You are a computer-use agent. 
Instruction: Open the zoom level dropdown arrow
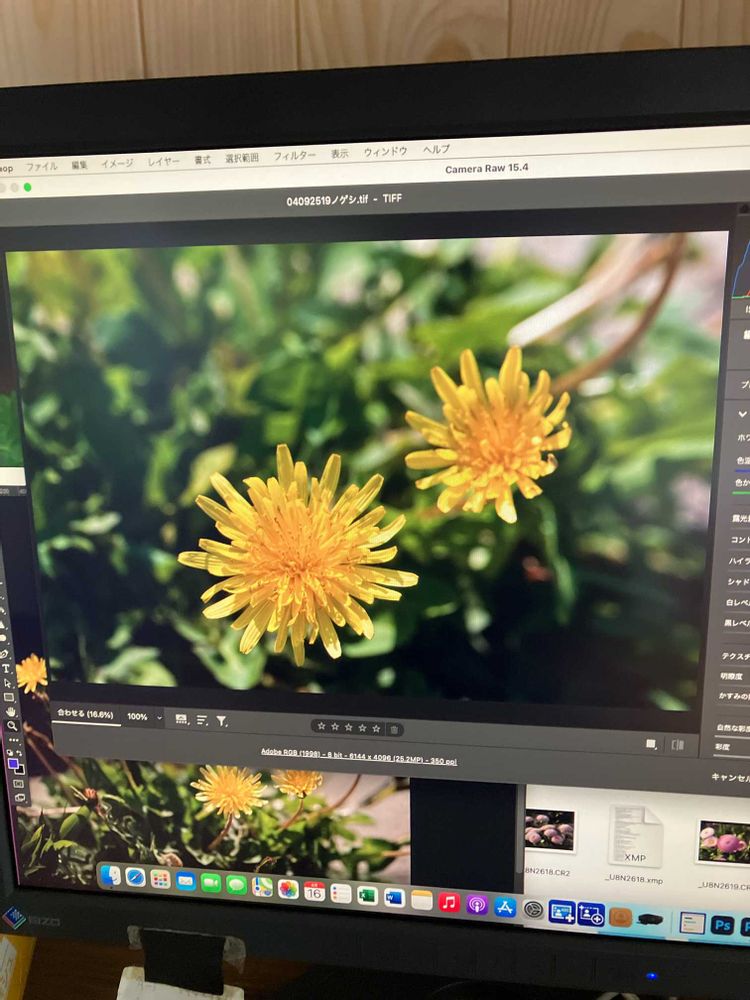coord(159,718)
